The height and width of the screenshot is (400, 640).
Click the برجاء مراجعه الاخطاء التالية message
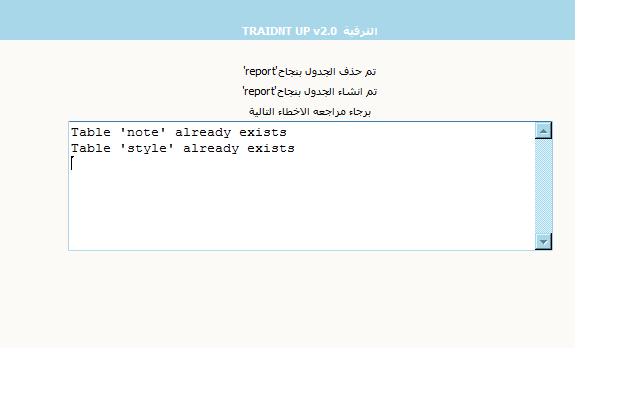(x=310, y=111)
